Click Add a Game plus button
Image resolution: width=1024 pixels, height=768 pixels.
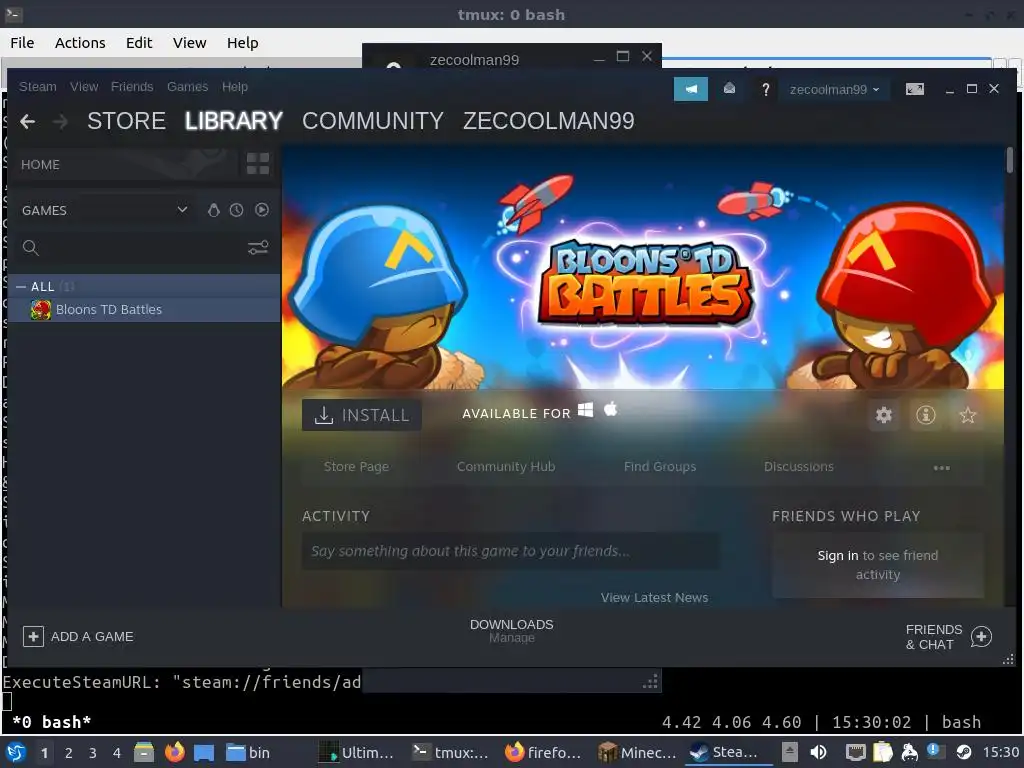tap(33, 637)
